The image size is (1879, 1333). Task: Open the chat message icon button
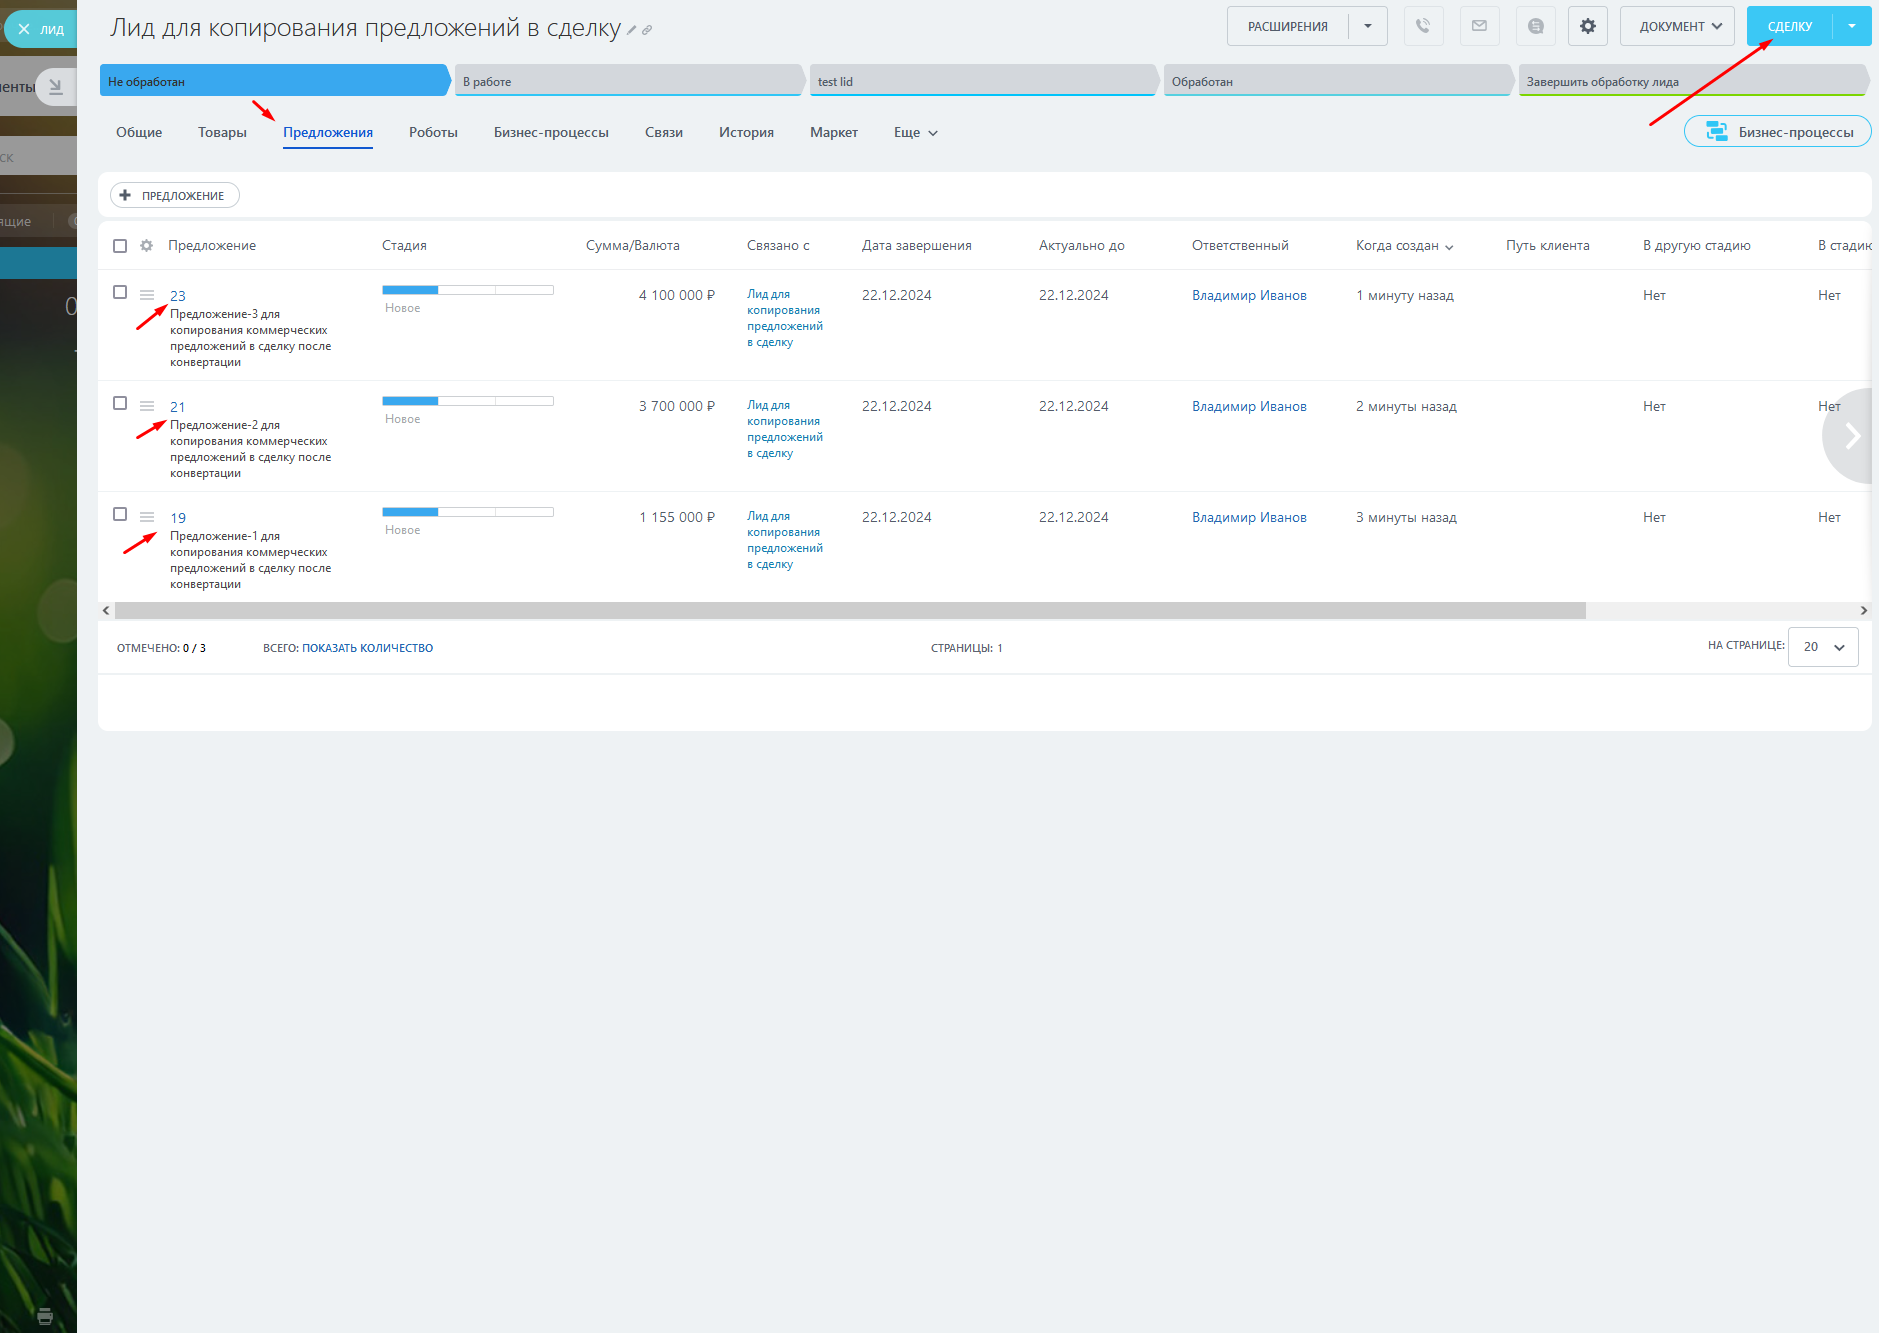[1535, 27]
